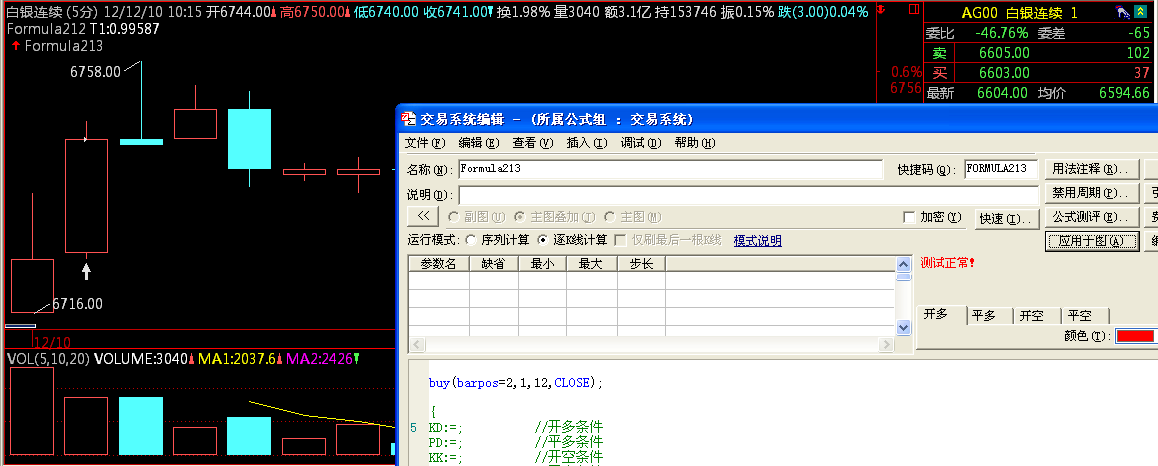Image resolution: width=1158 pixels, height=466 pixels.
Task: Click the trading system editor title bar icon
Action: click(x=408, y=118)
